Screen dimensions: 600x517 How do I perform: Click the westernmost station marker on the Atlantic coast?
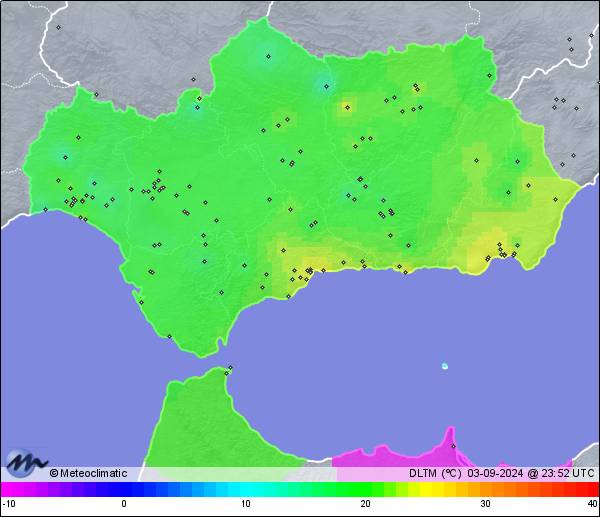45,209
